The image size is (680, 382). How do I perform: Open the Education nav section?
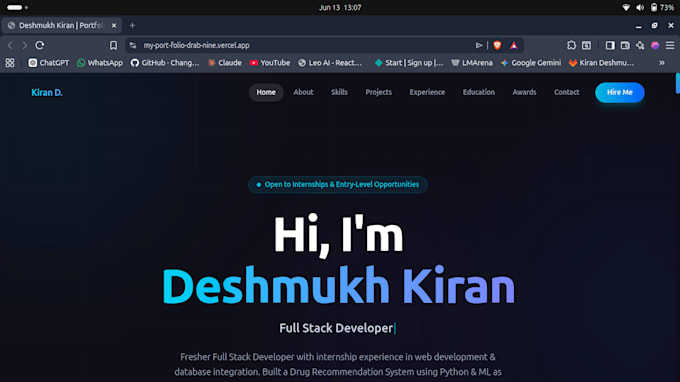coord(479,92)
